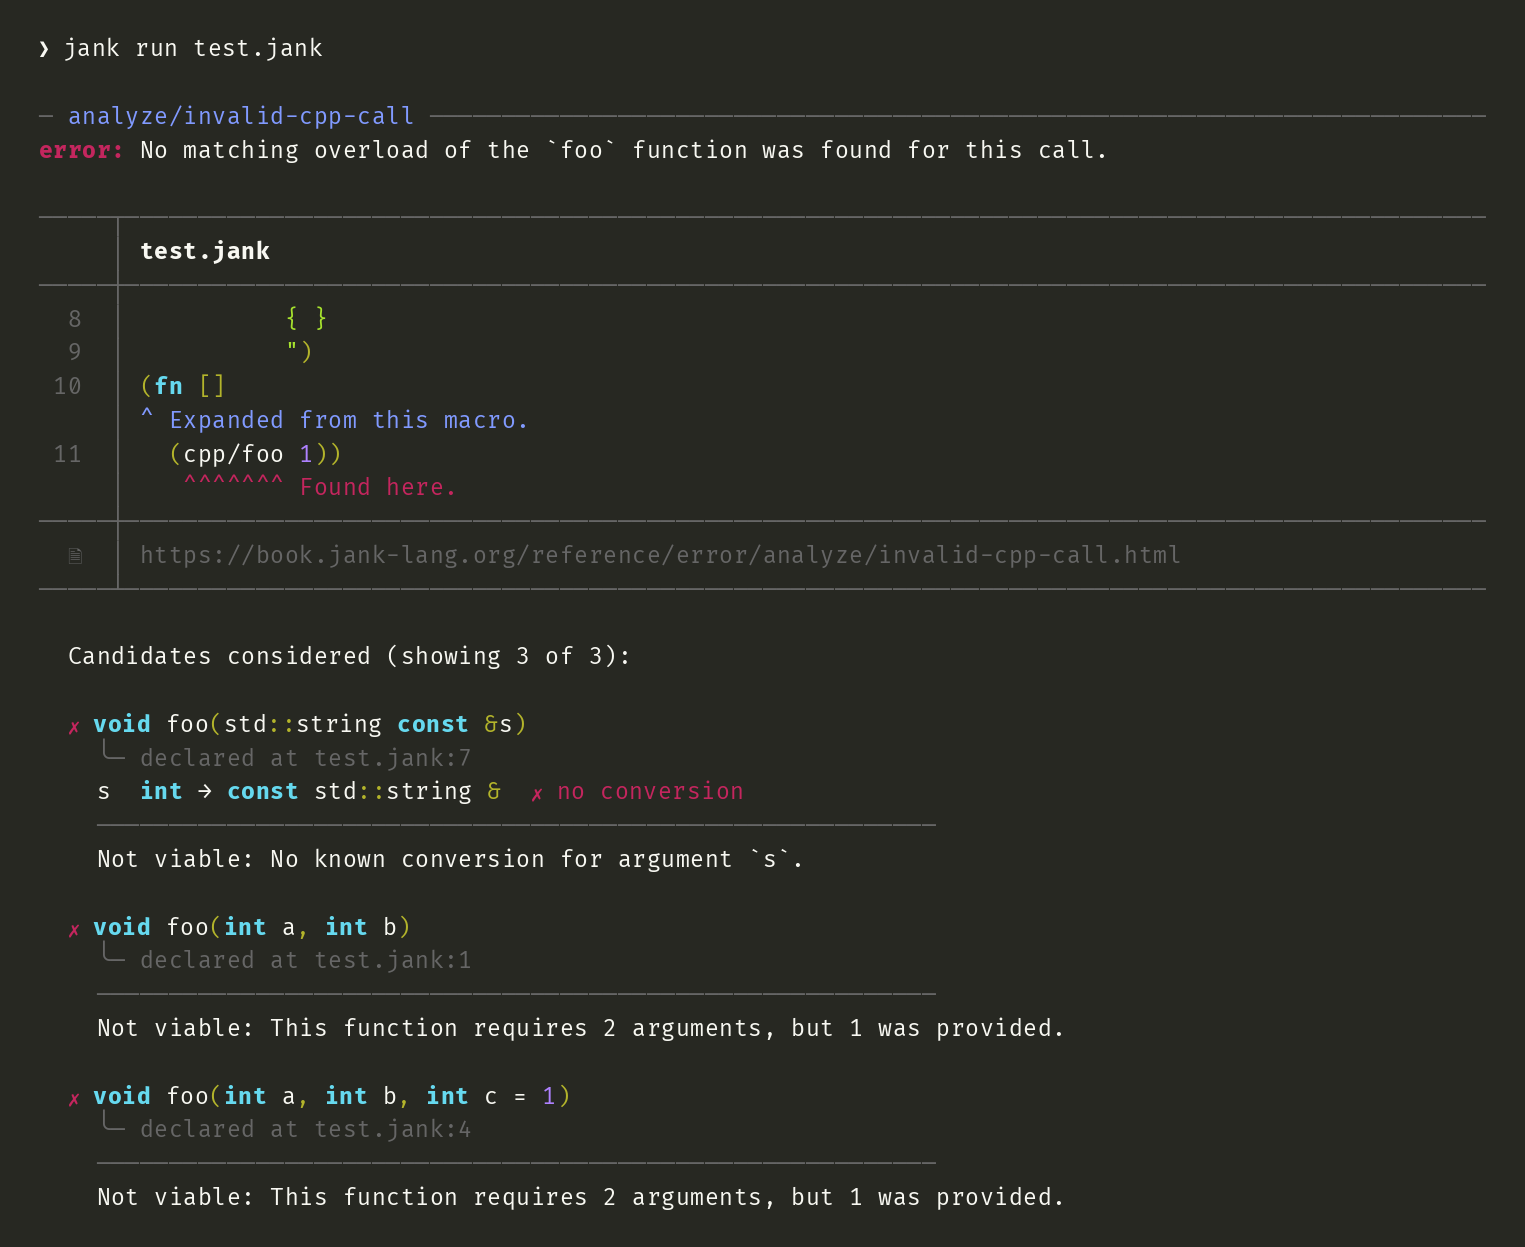Click the document icon beside the reference URL
Image resolution: width=1525 pixels, height=1247 pixels.
(75, 556)
